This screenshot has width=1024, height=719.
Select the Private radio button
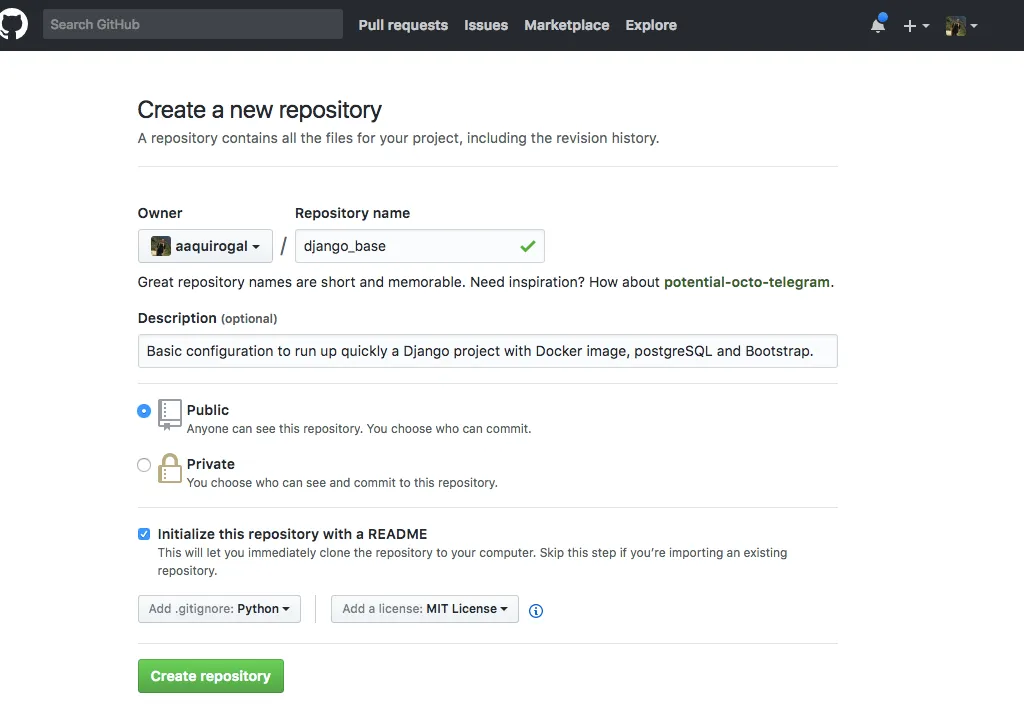click(x=144, y=465)
